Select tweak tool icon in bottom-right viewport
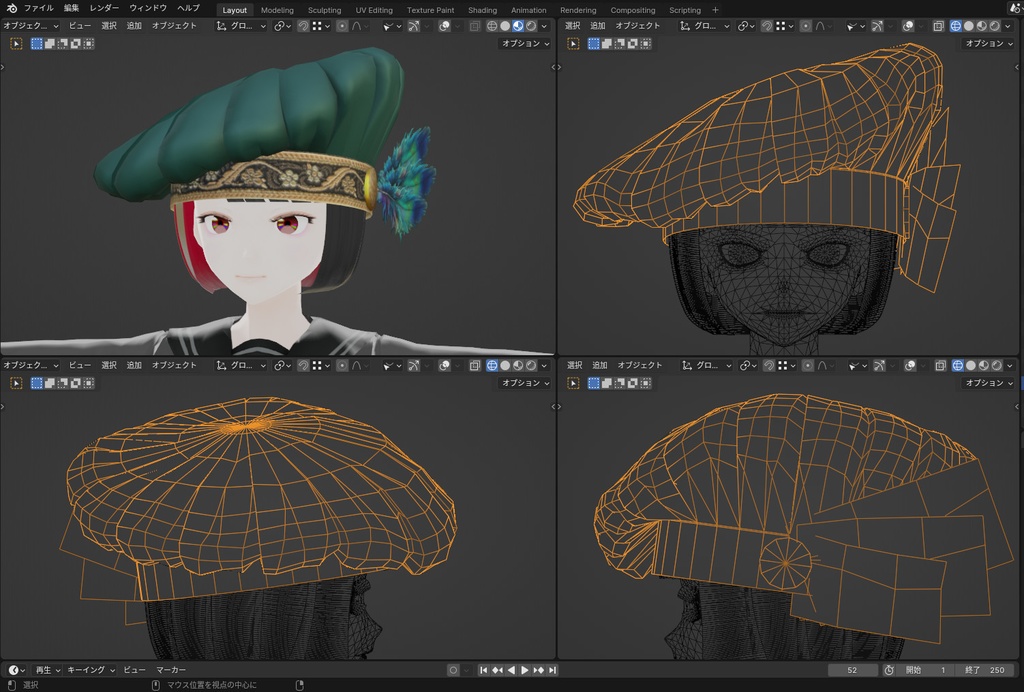 pos(573,383)
